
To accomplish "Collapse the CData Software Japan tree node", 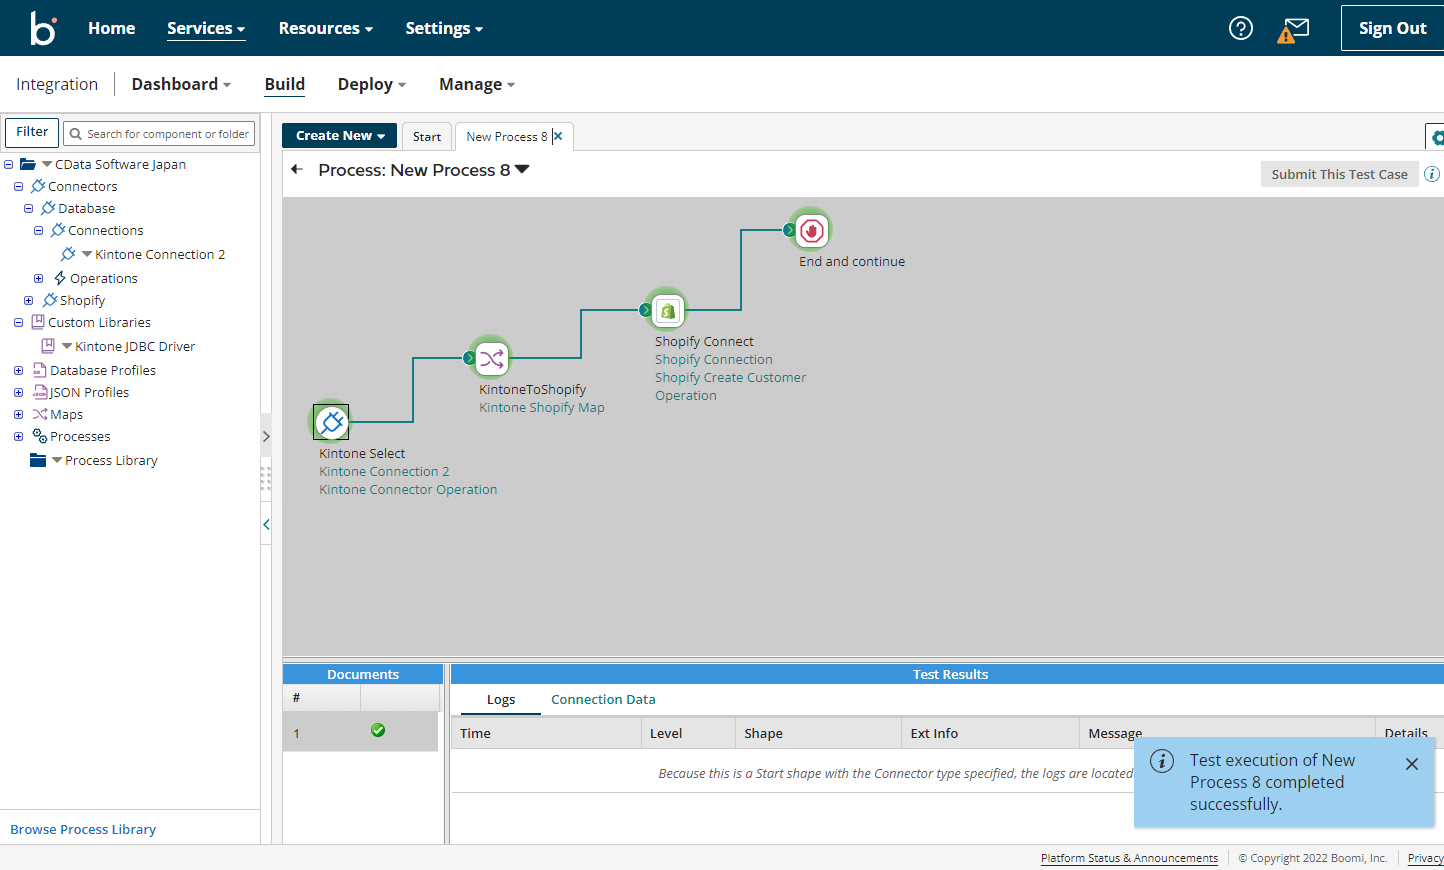I will [x=8, y=164].
